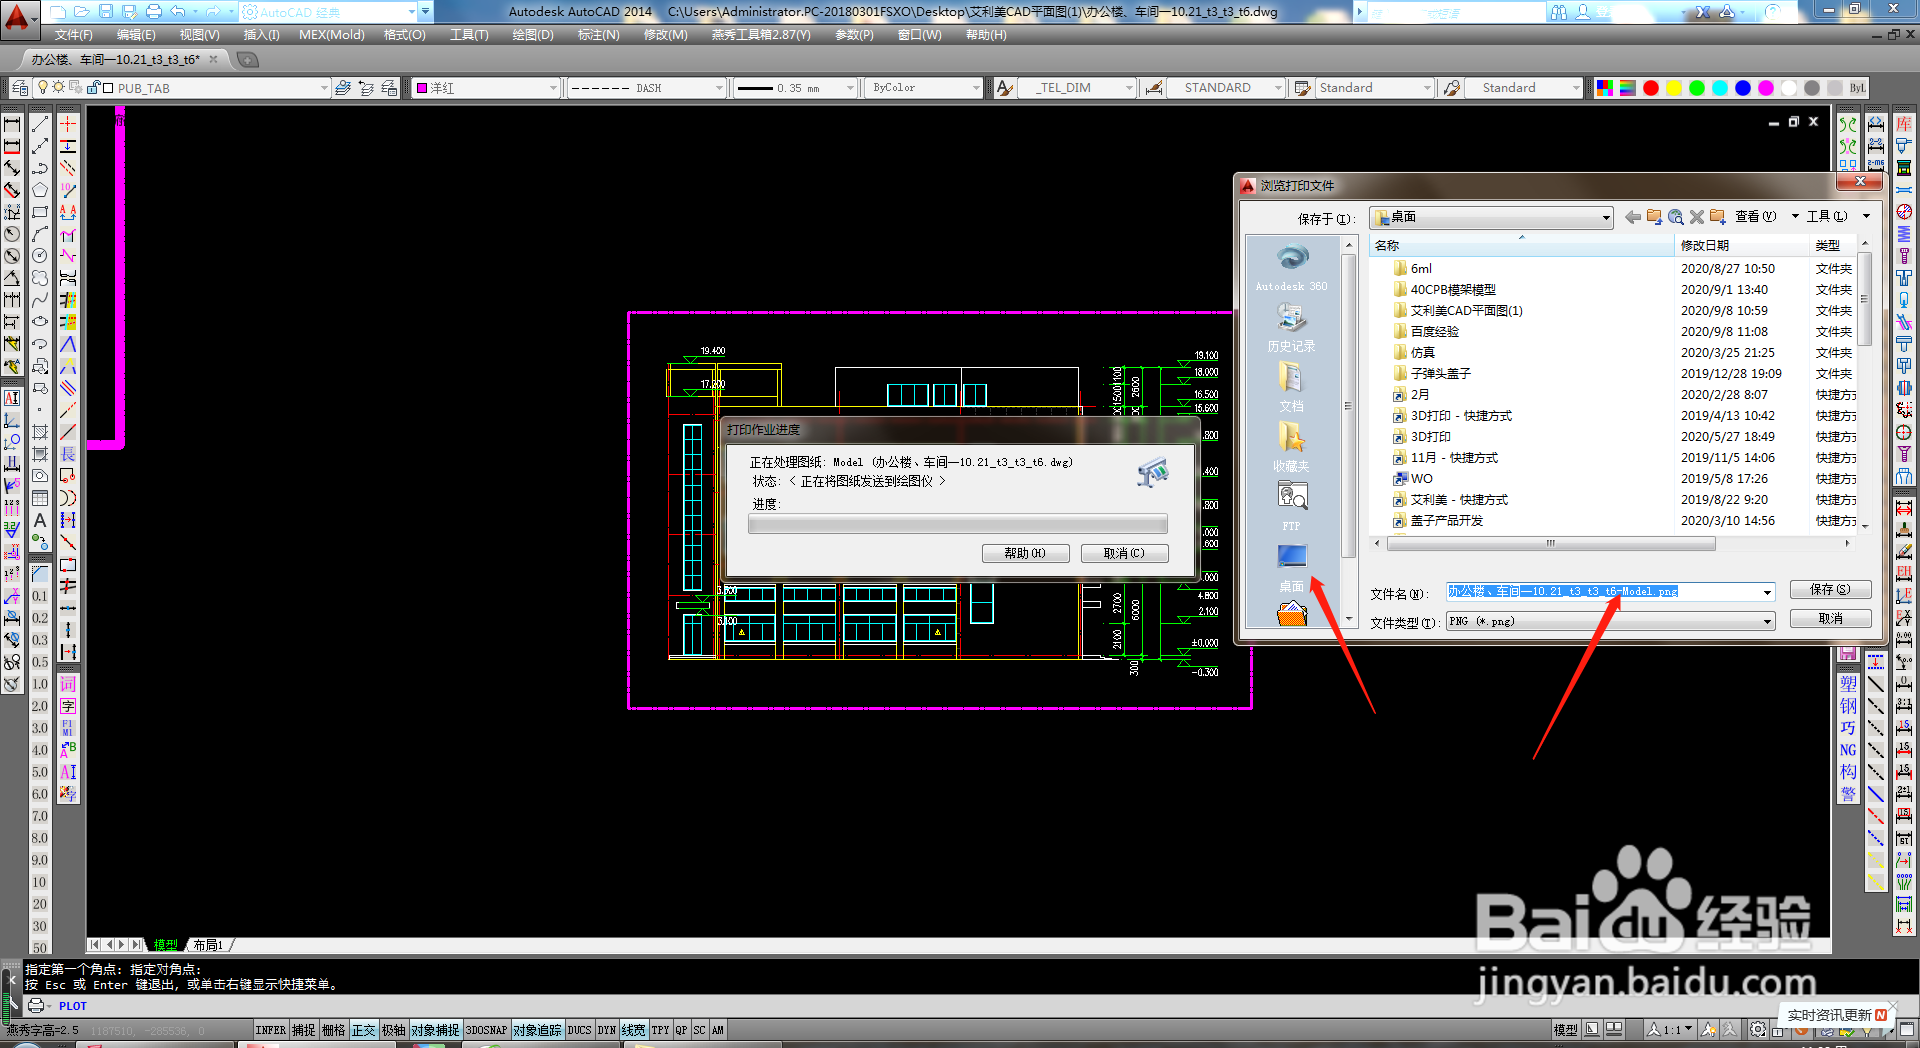The width and height of the screenshot is (1920, 1048).
Task: Toggle 对象追踪 object tracking in status bar
Action: (x=537, y=1030)
